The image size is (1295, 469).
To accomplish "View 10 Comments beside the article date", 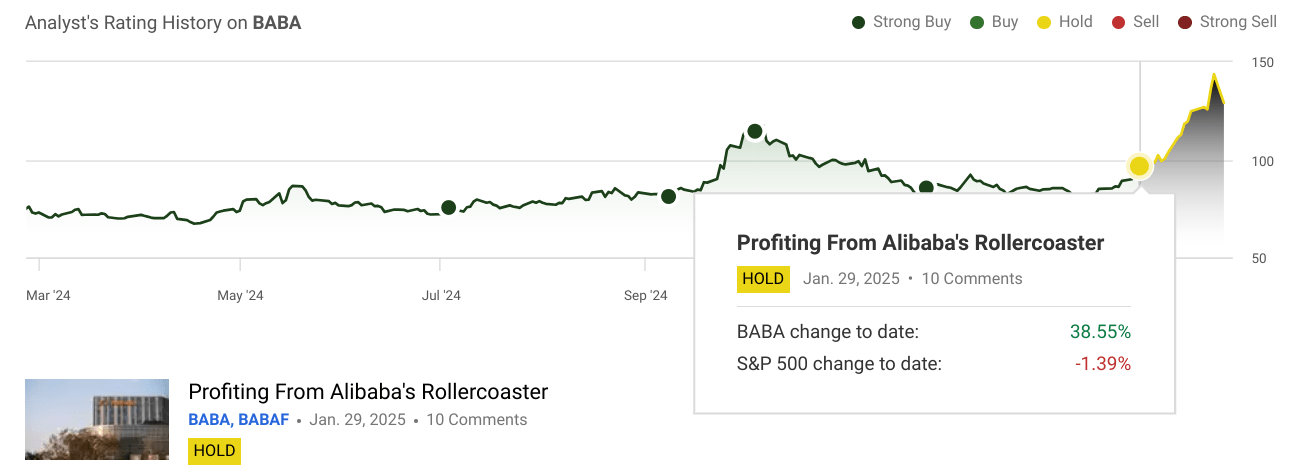I will pyautogui.click(x=476, y=420).
